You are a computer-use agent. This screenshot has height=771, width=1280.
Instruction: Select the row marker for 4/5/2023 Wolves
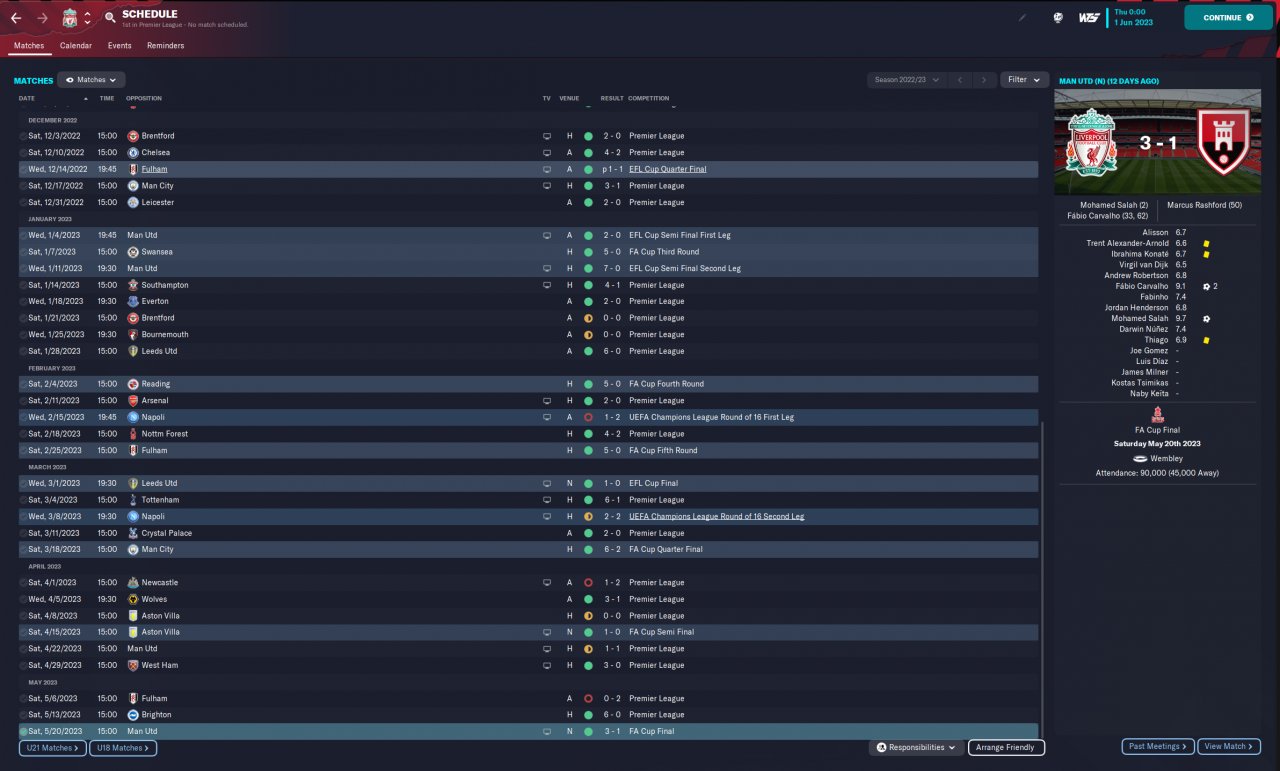point(23,599)
